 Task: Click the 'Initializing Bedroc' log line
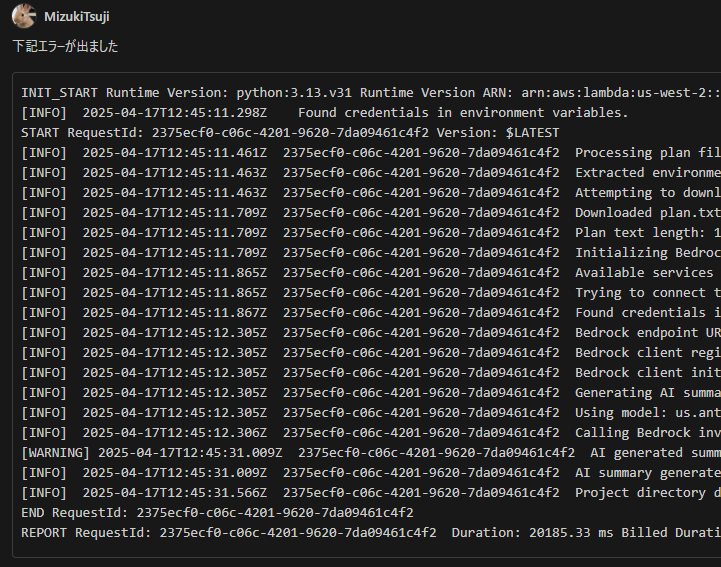pyautogui.click(x=371, y=253)
